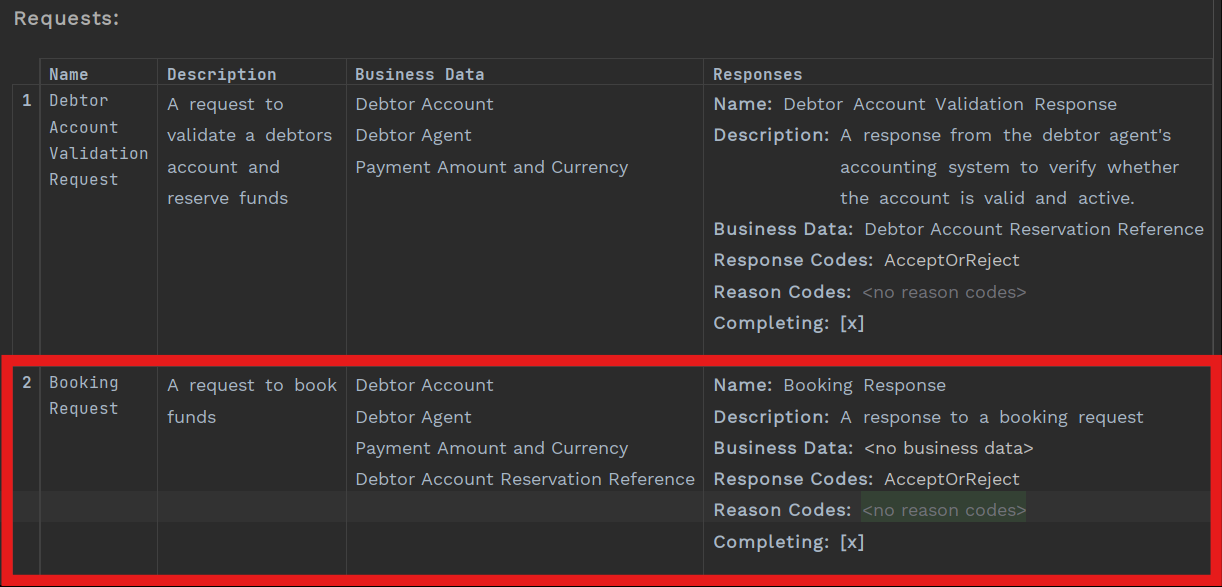Toggle Completing checkbox for Booking Response
The image size is (1222, 587).
click(x=852, y=542)
